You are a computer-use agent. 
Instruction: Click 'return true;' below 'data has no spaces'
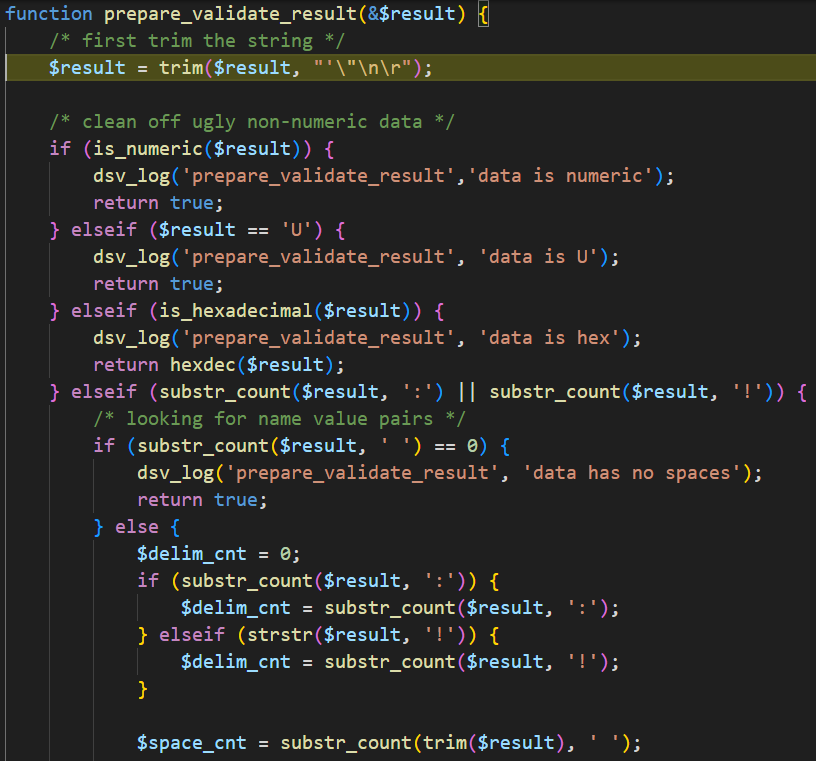pyautogui.click(x=202, y=500)
